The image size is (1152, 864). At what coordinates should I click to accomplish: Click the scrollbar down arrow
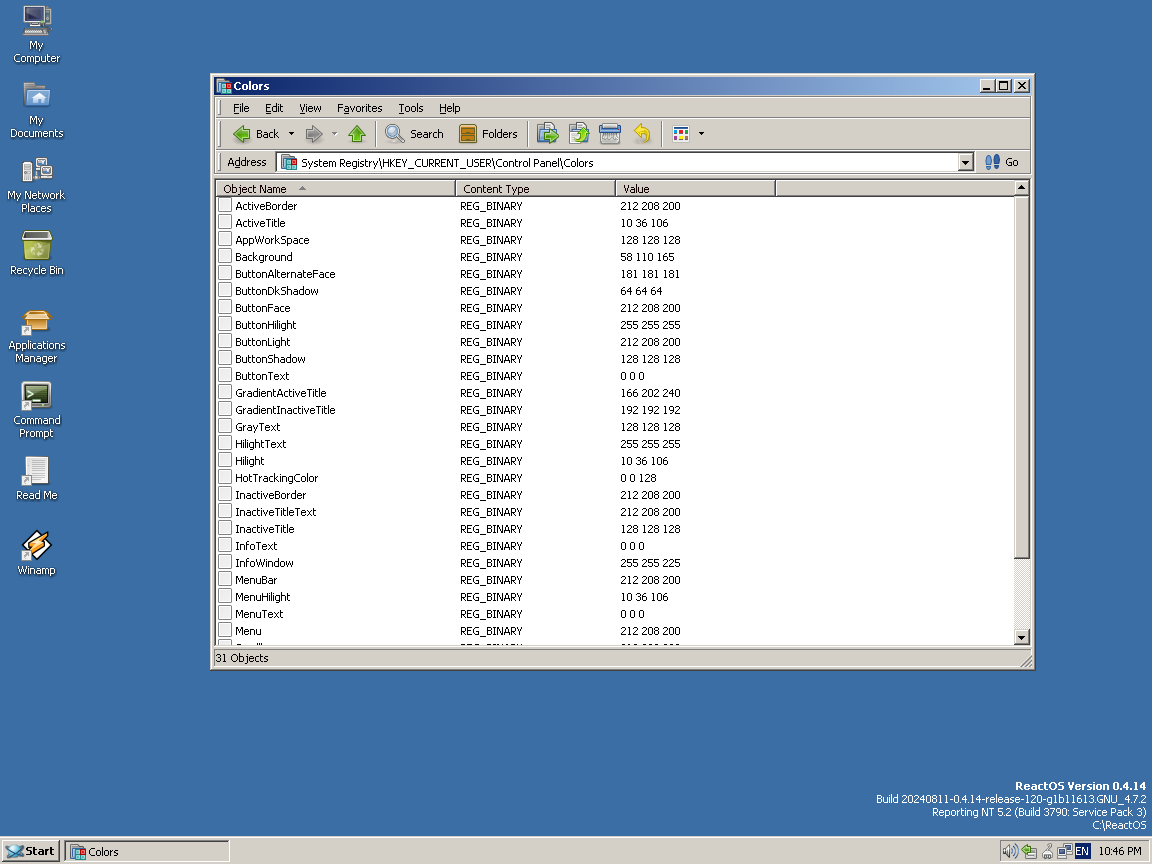pos(1021,637)
